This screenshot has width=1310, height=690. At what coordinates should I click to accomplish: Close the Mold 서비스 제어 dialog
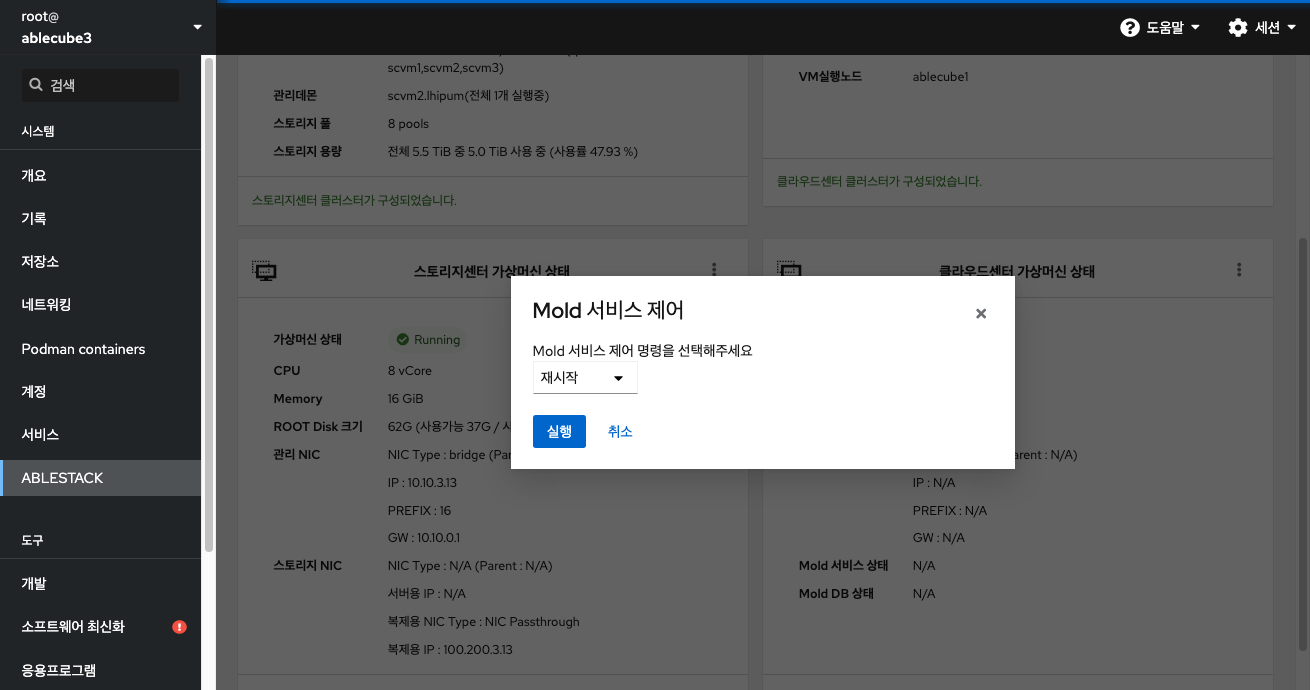(981, 314)
